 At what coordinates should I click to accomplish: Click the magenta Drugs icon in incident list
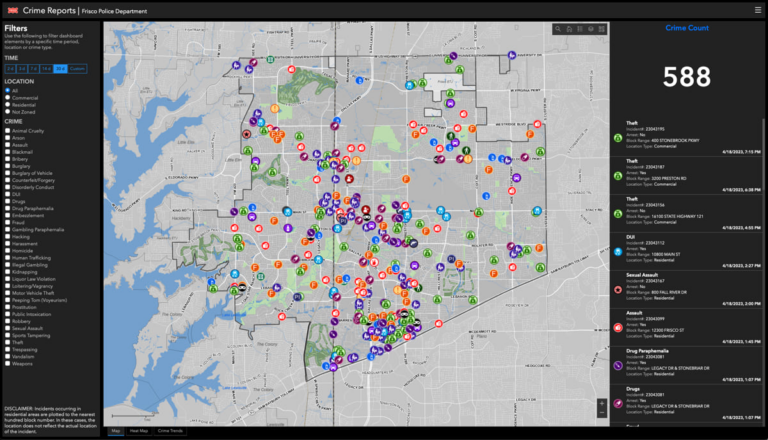click(618, 404)
